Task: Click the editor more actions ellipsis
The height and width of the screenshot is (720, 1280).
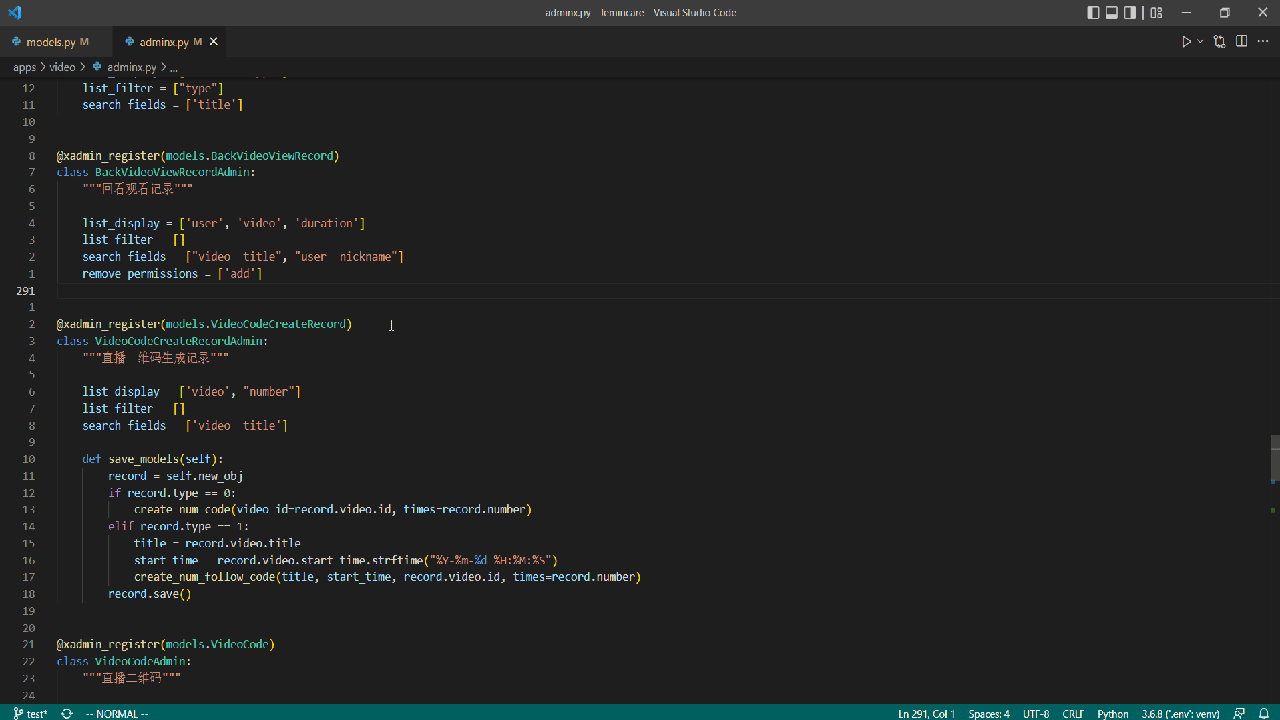Action: click(x=1261, y=41)
